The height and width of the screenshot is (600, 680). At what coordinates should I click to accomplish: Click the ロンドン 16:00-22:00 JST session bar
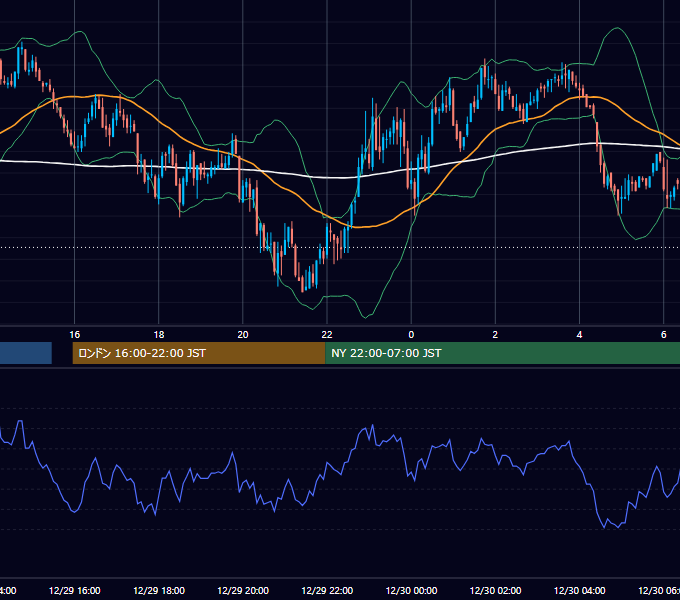coord(199,353)
